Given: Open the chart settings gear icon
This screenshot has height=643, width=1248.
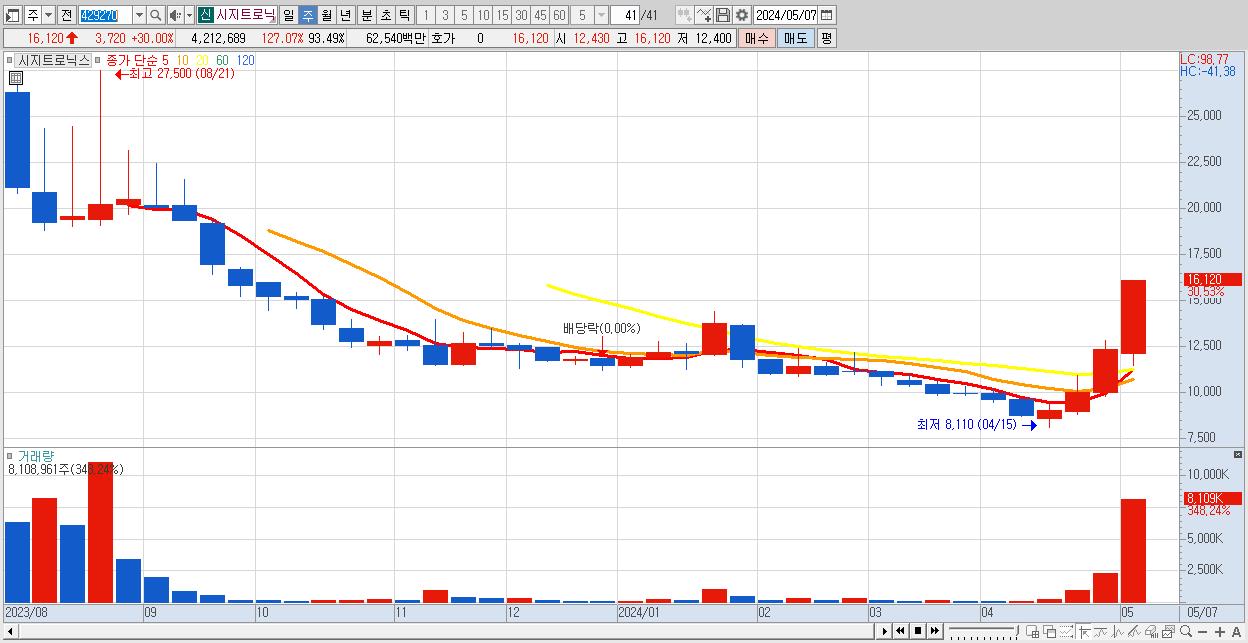Looking at the screenshot, I should coord(741,15).
